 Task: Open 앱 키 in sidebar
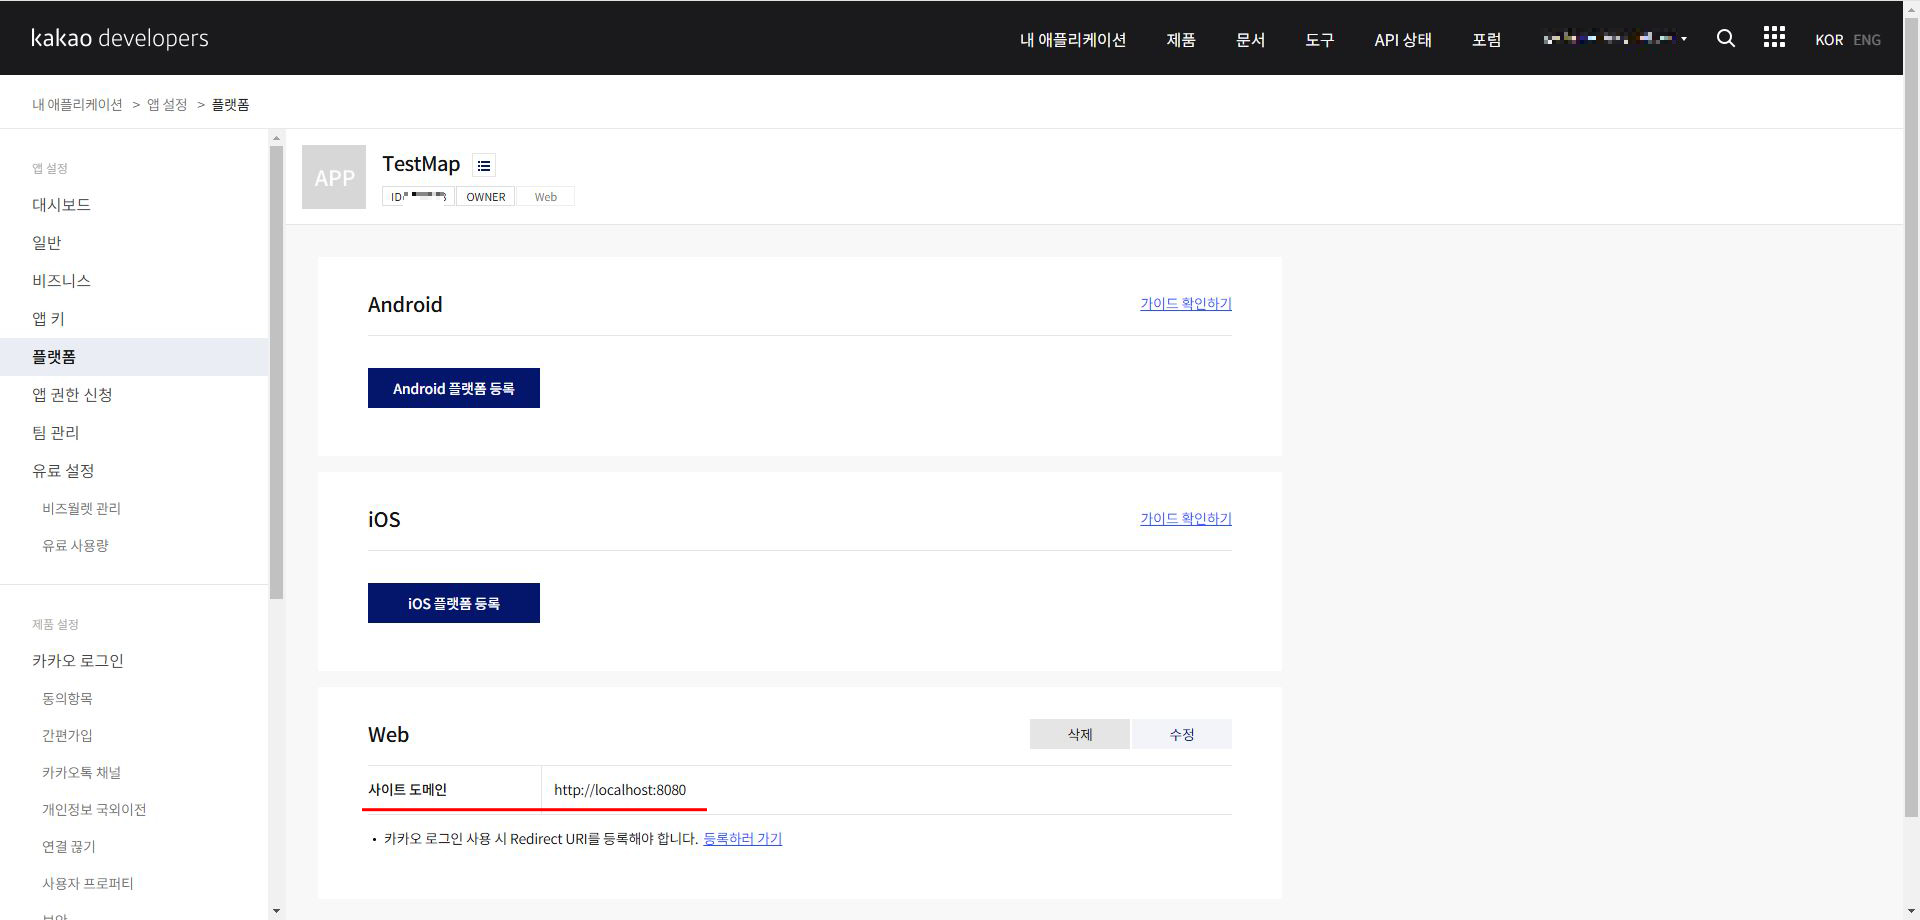(x=48, y=318)
